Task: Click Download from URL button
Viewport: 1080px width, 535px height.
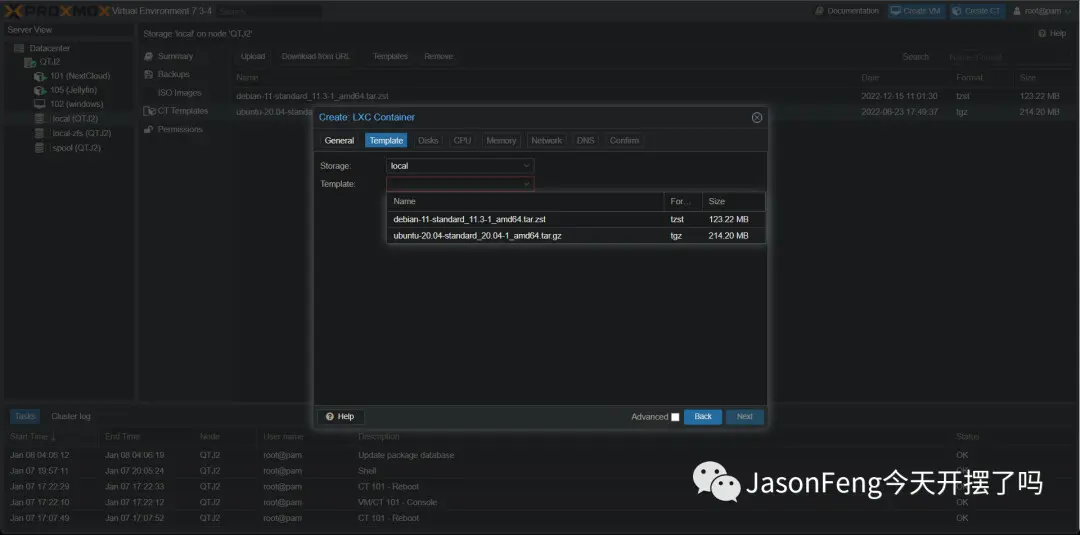Action: [x=315, y=56]
